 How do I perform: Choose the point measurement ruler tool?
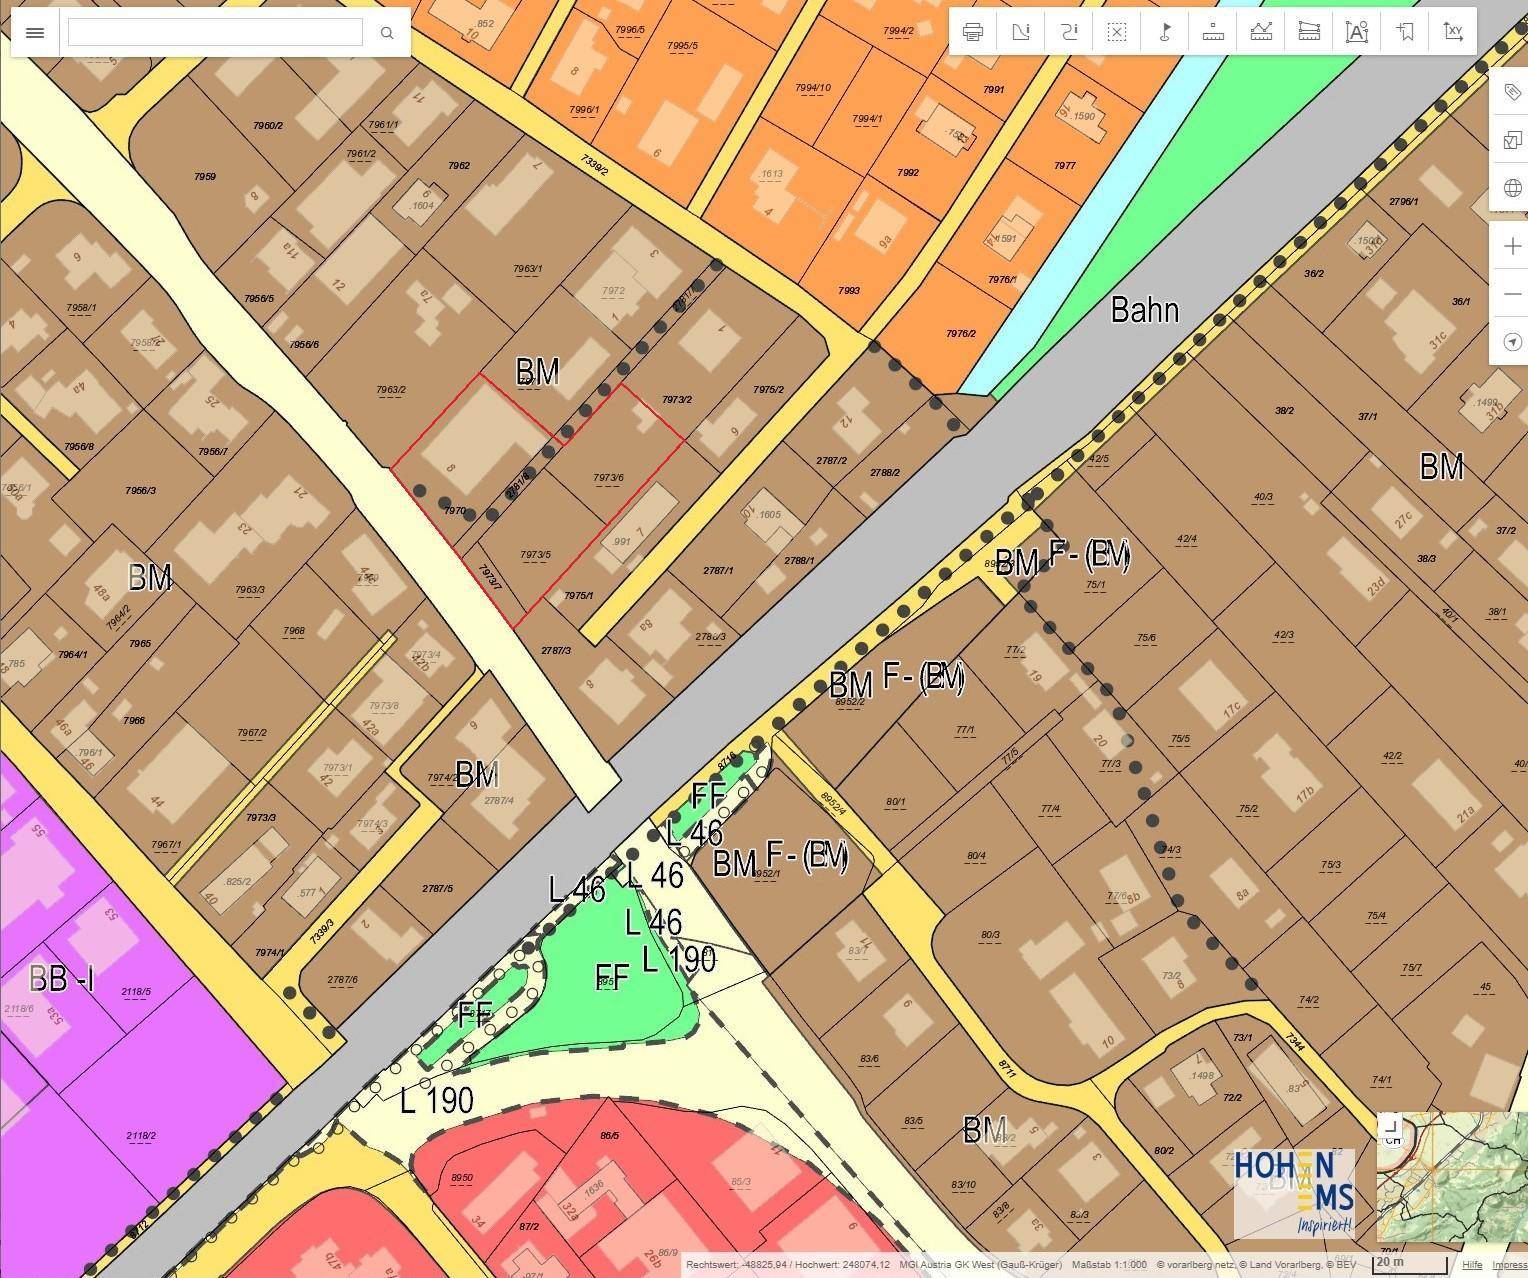pyautogui.click(x=1213, y=32)
